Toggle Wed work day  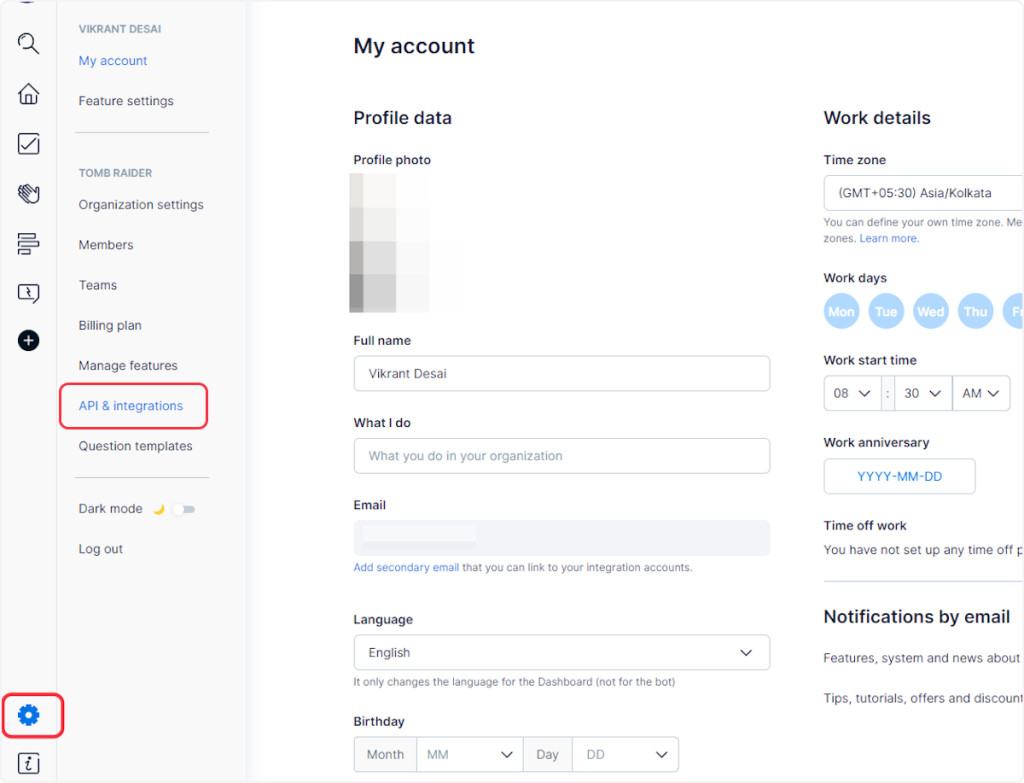tap(930, 311)
